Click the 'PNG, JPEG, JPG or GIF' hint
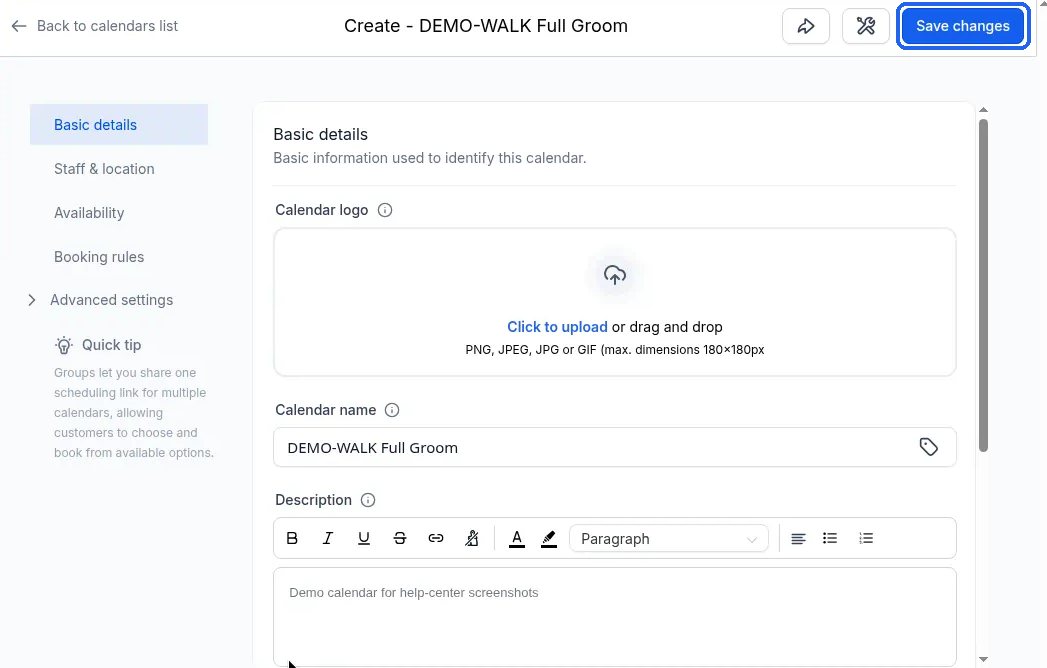This screenshot has height=668, width=1047. click(614, 350)
